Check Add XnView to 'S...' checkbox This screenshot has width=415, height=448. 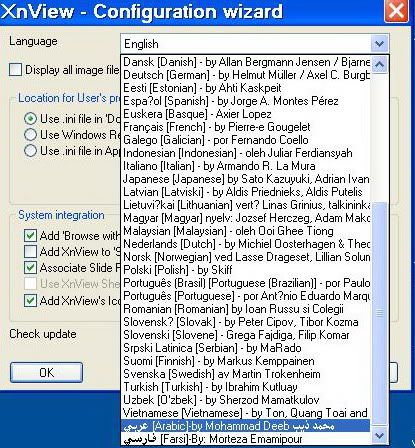(30, 252)
